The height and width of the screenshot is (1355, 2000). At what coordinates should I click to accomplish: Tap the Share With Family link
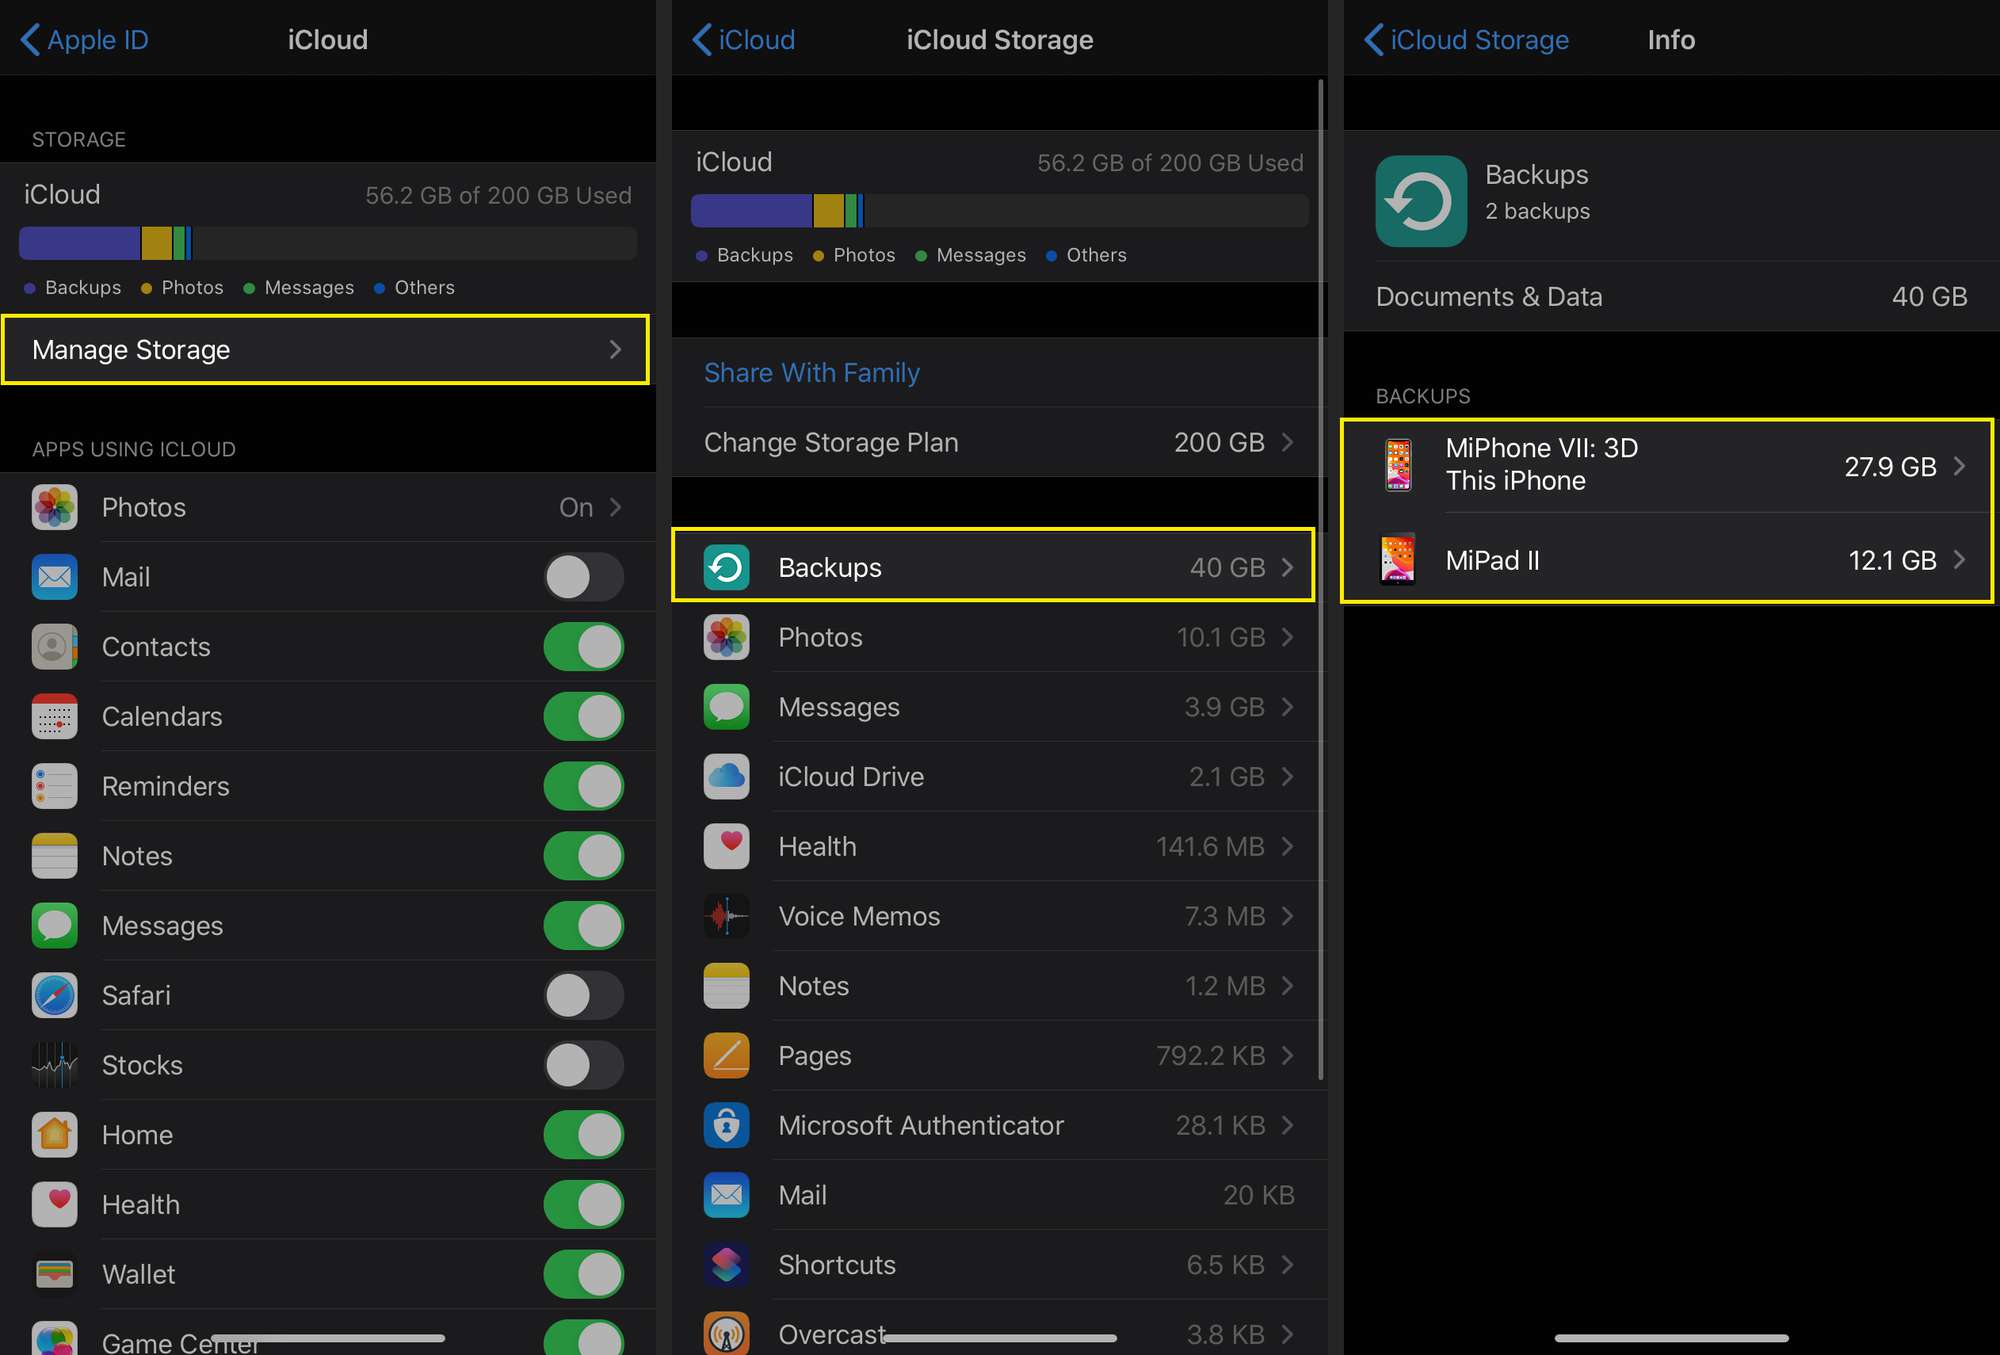pyautogui.click(x=812, y=372)
